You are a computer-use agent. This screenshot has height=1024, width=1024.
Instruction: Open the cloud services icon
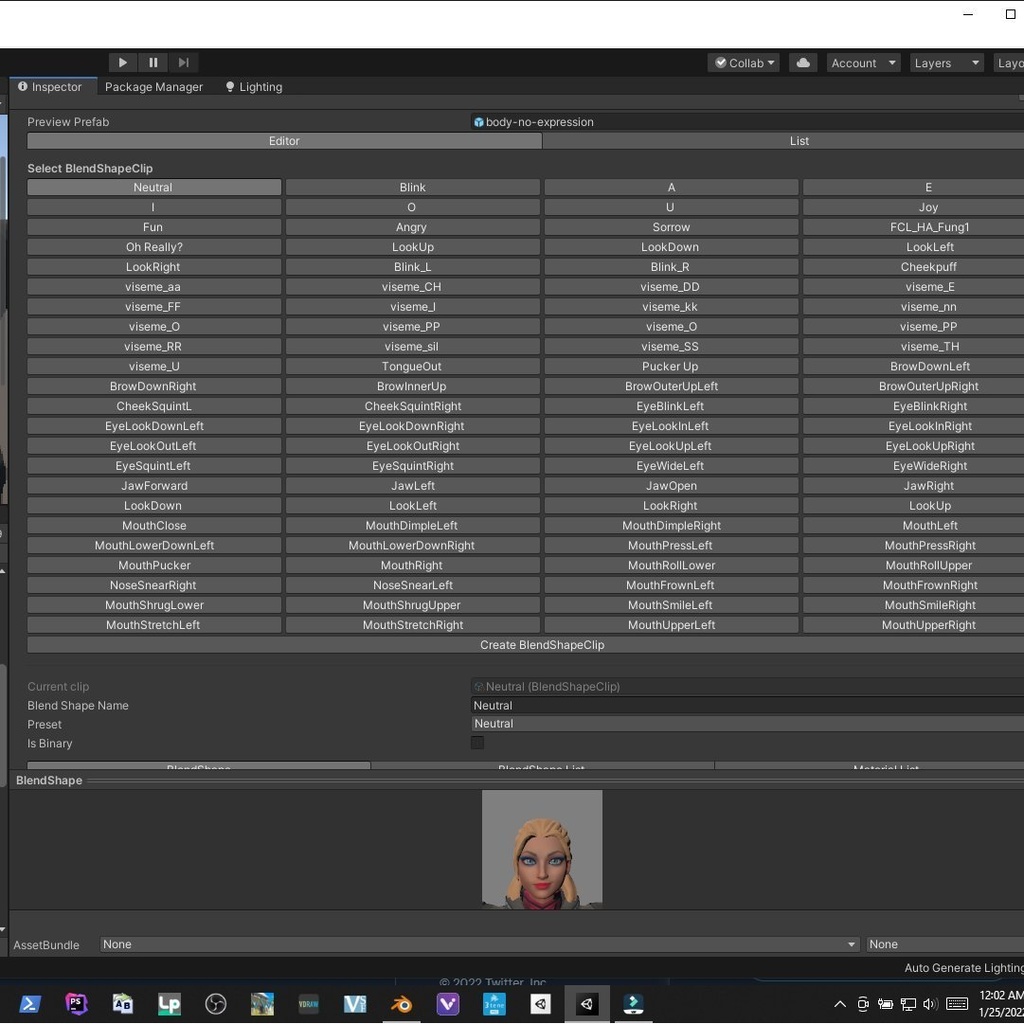coord(803,63)
